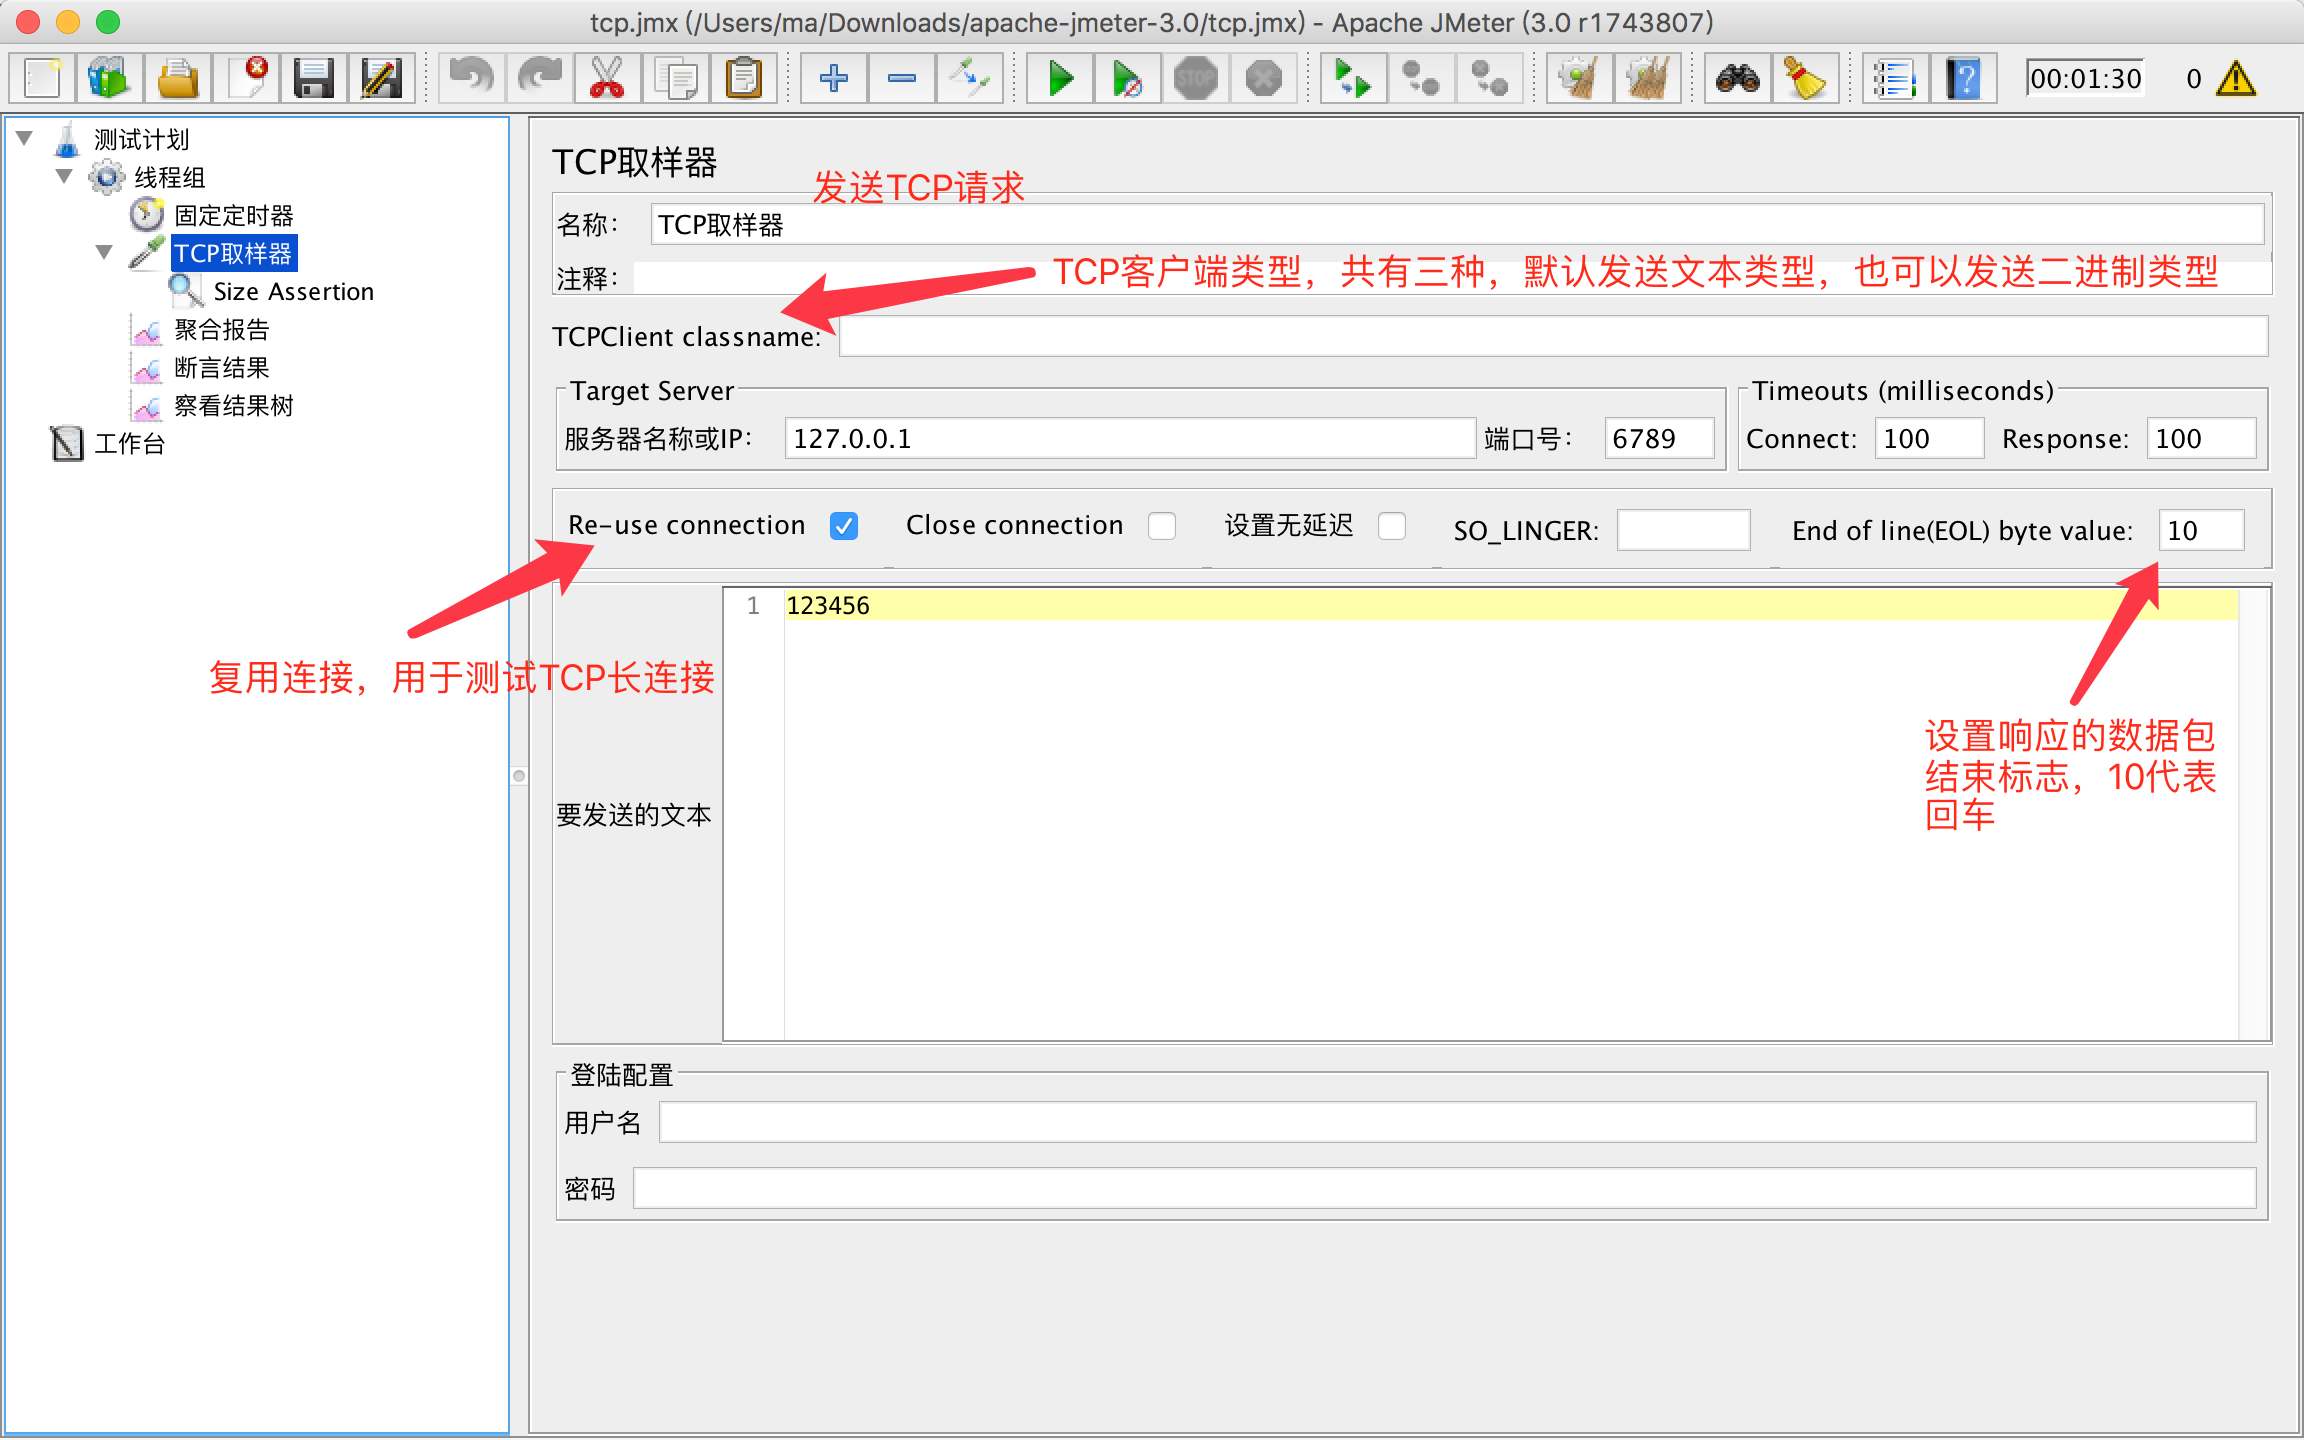Click the text-to-send editor line 123456
Viewport: 2304px width, 1440px height.
[1510, 605]
